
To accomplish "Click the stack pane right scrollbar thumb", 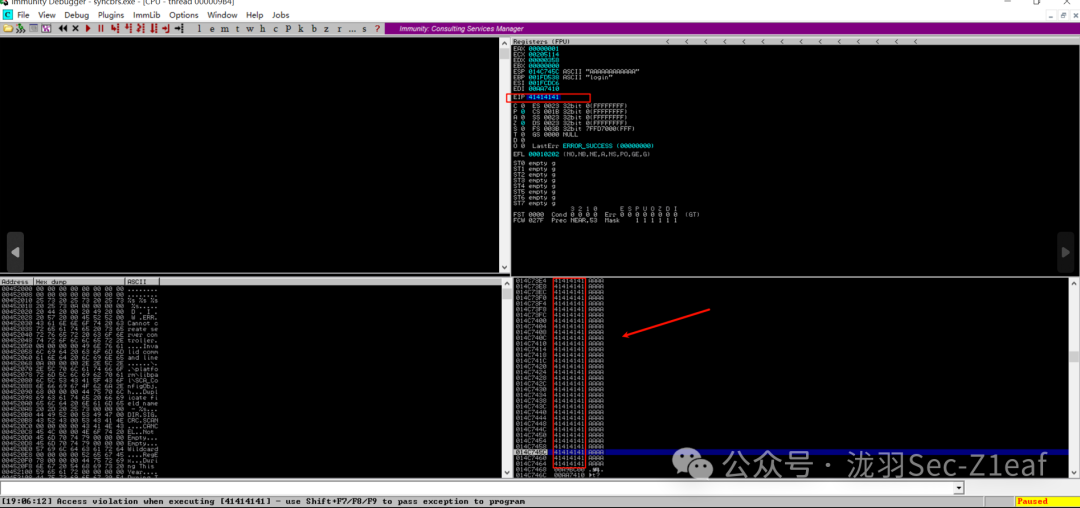I will [x=1072, y=356].
